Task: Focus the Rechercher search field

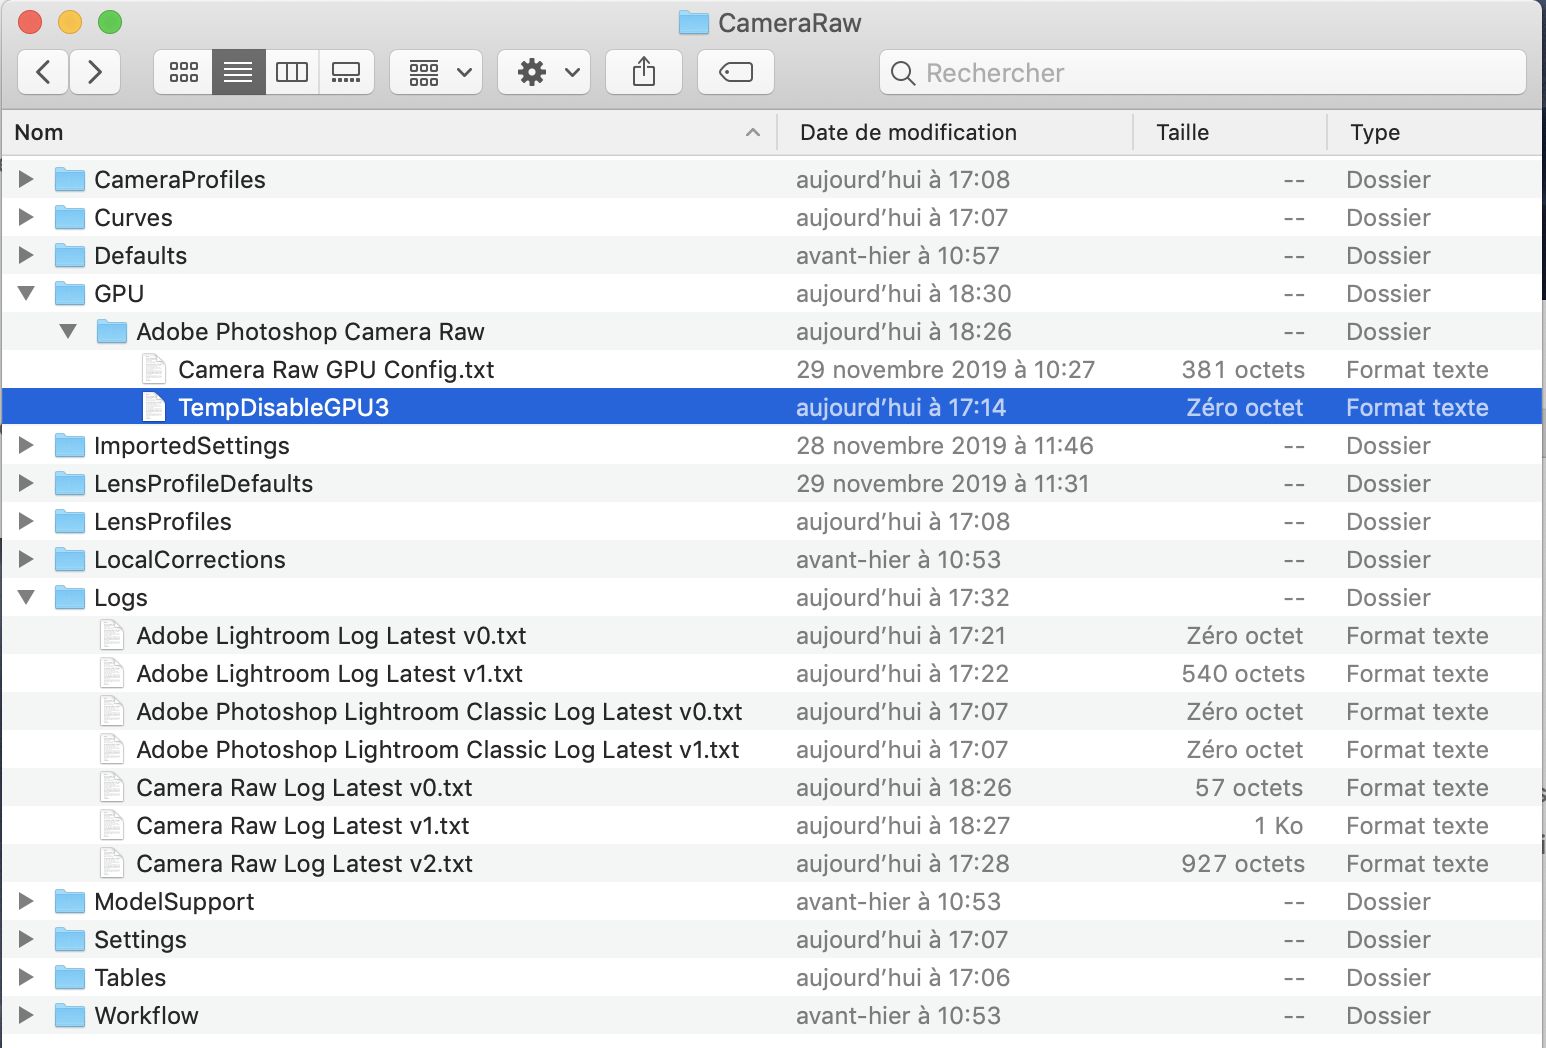Action: pyautogui.click(x=1203, y=72)
